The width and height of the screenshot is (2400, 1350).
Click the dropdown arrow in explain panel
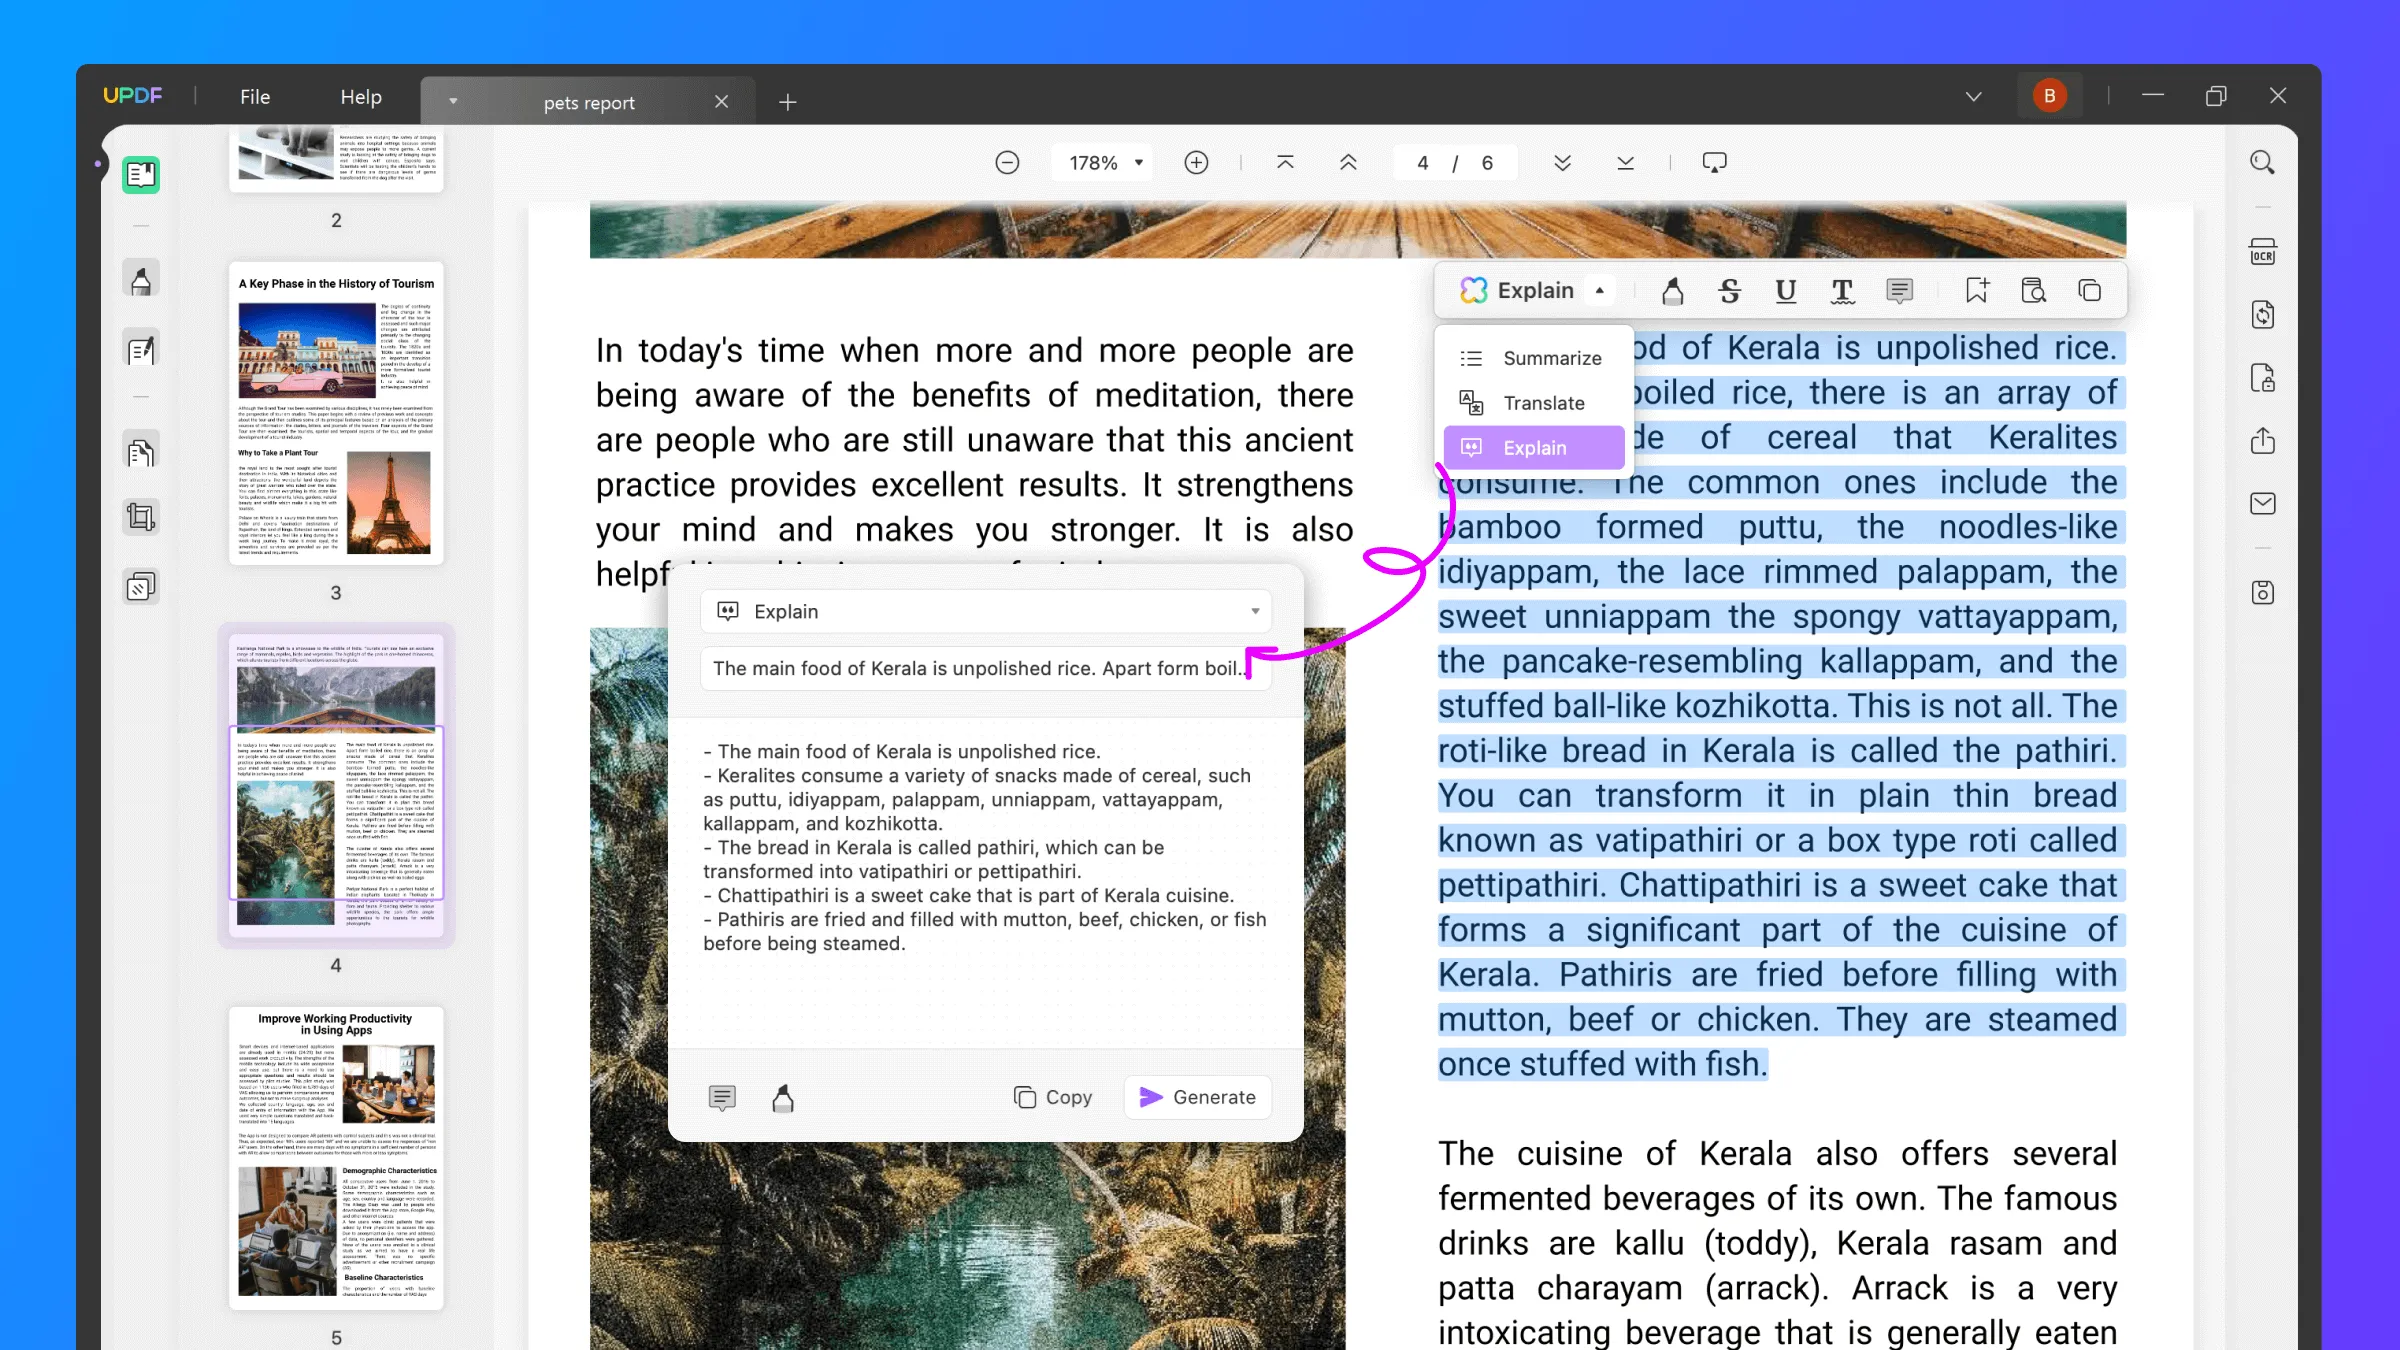click(x=1254, y=610)
